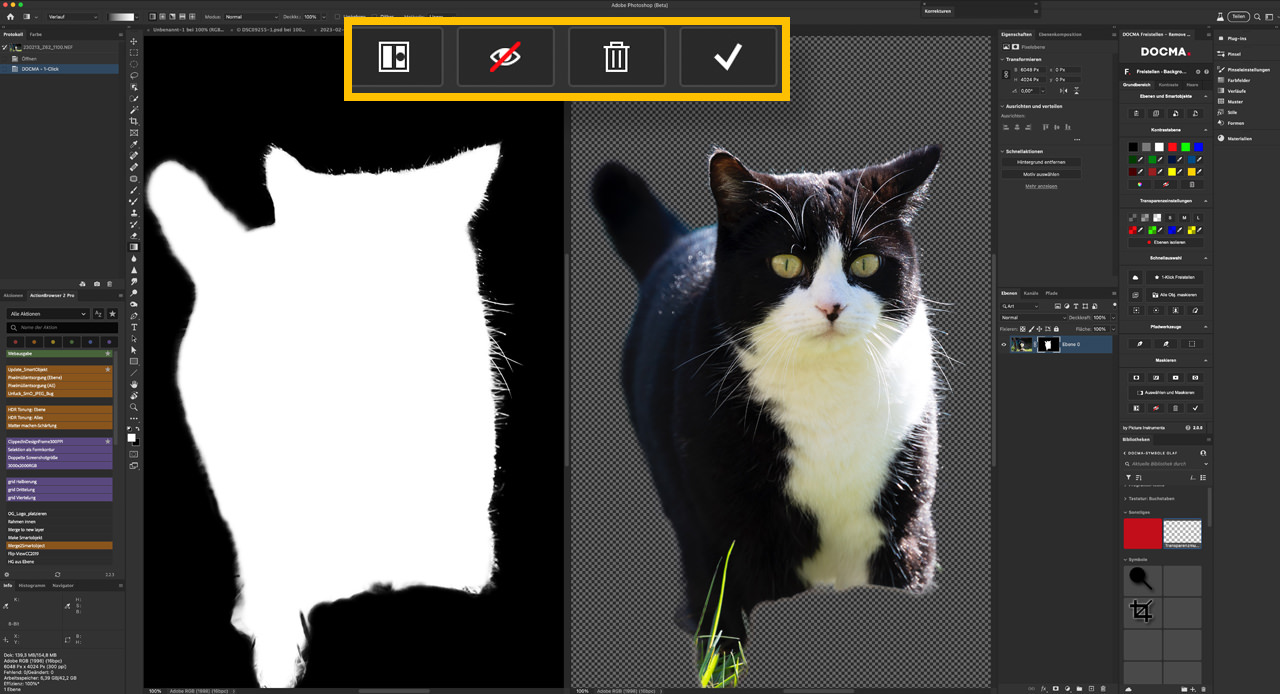Viewport: 1280px width, 694px height.
Task: Click the gear icon in the DOCMA panel header
Action: (x=1198, y=71)
